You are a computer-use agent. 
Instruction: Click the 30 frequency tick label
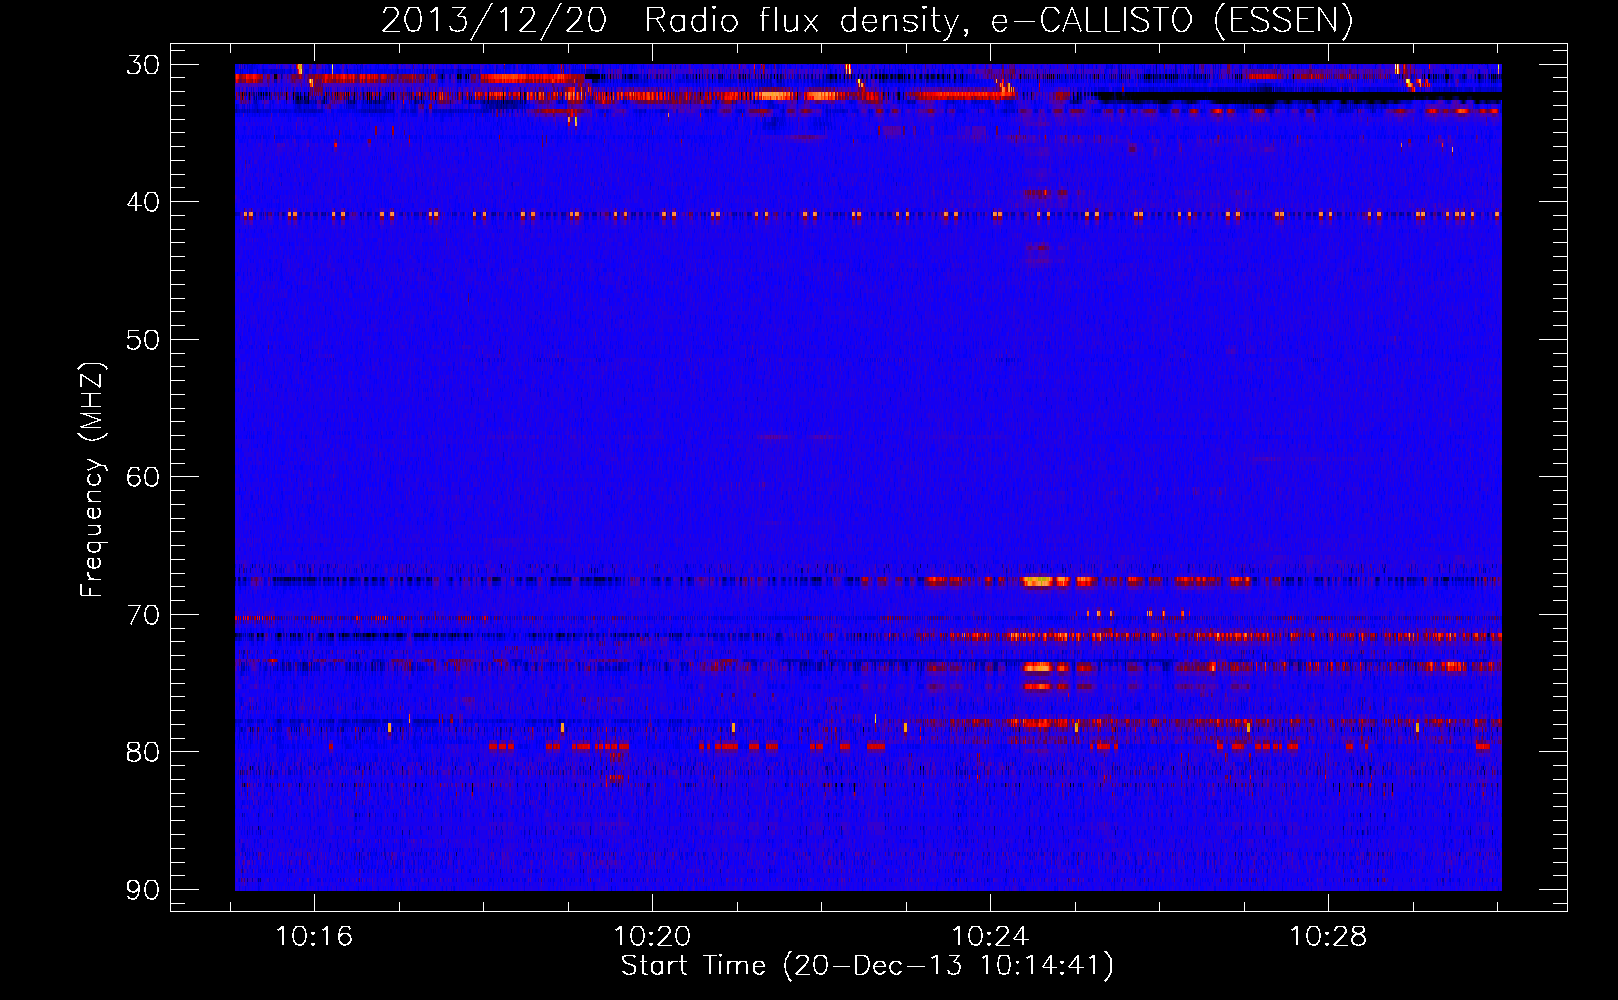tap(143, 65)
